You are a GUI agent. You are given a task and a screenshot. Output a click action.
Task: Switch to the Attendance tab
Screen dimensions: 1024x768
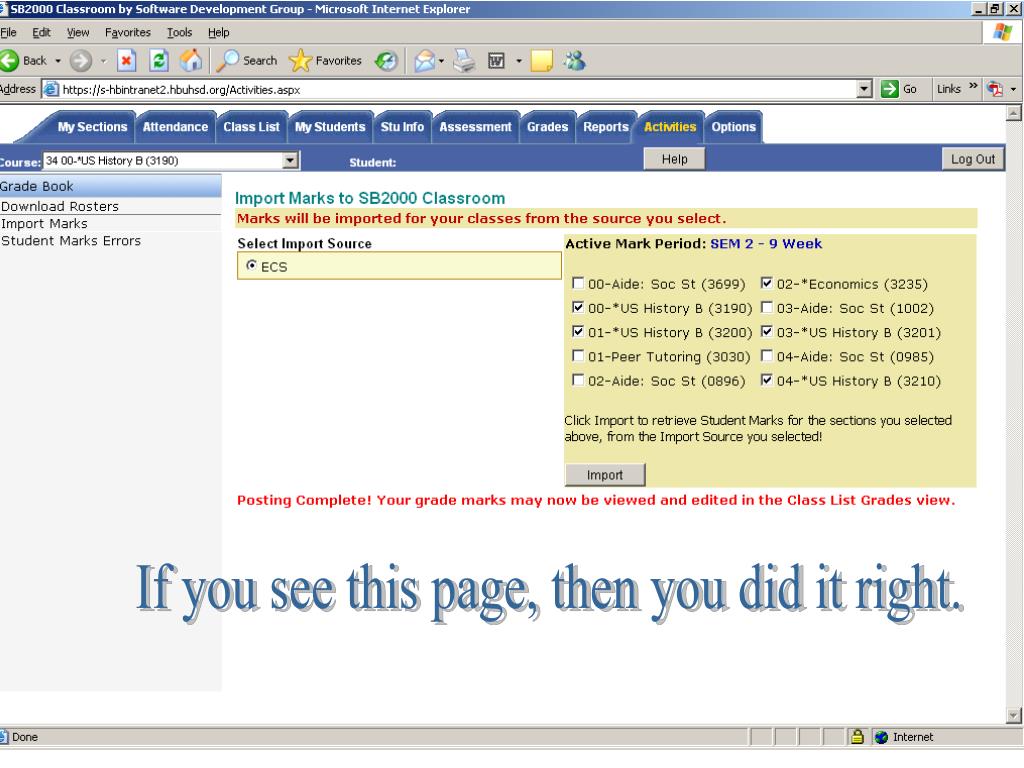175,127
